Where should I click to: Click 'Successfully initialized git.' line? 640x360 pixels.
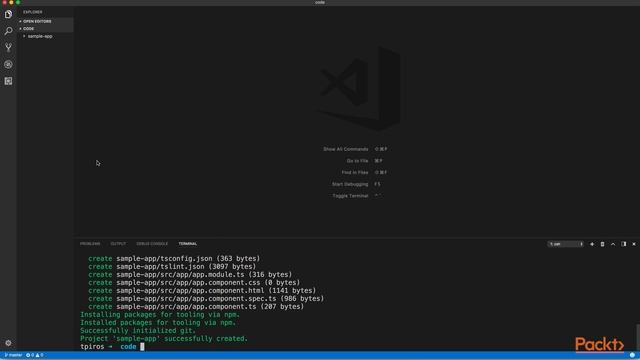138,331
